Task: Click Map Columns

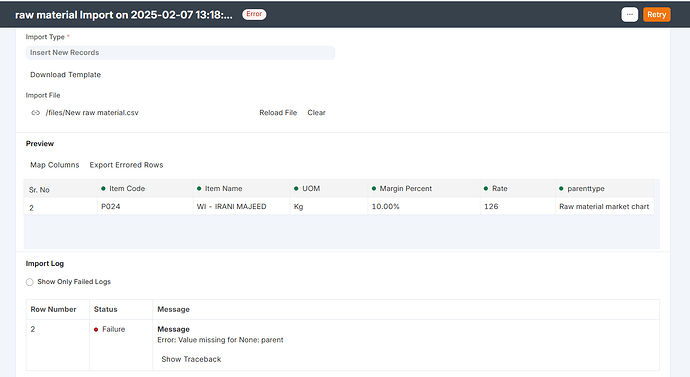Action: 55,165
